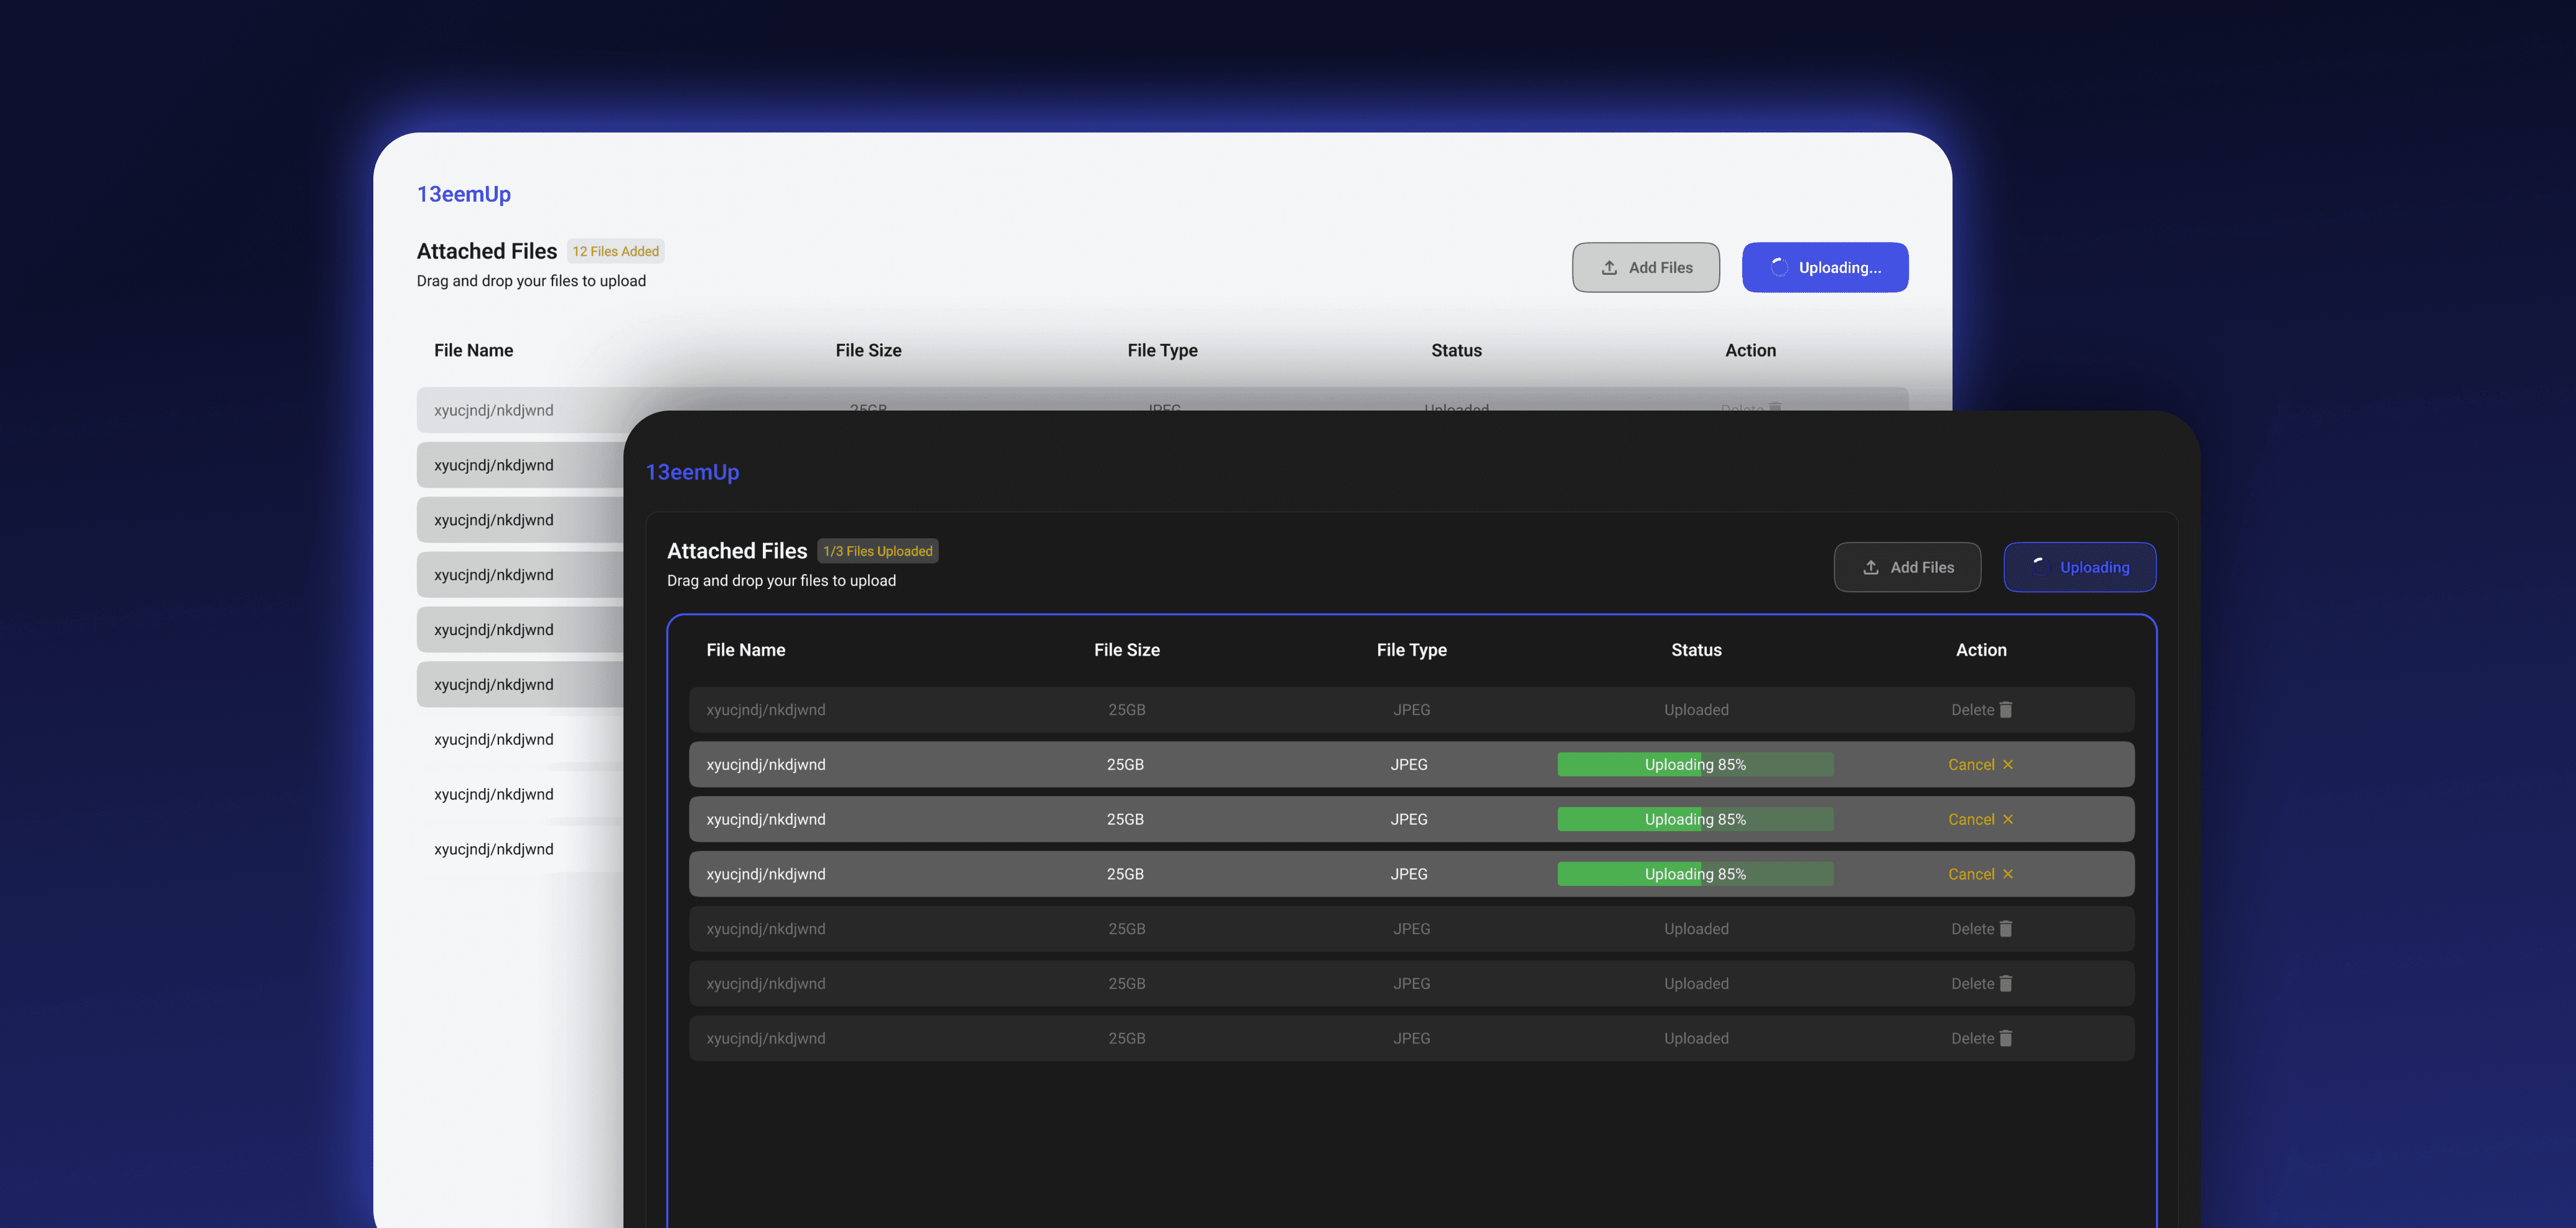Sort by File Size header in dark table
This screenshot has height=1228, width=2576.
[1126, 650]
